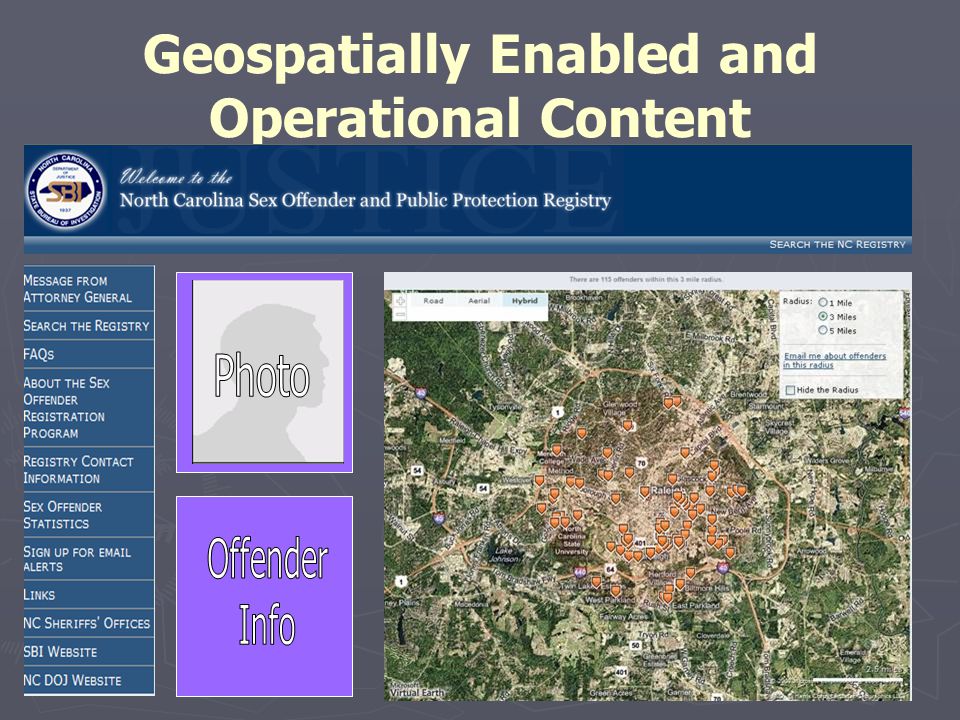960x720 pixels.
Task: Click the SBI seal logo in header
Action: [x=65, y=192]
